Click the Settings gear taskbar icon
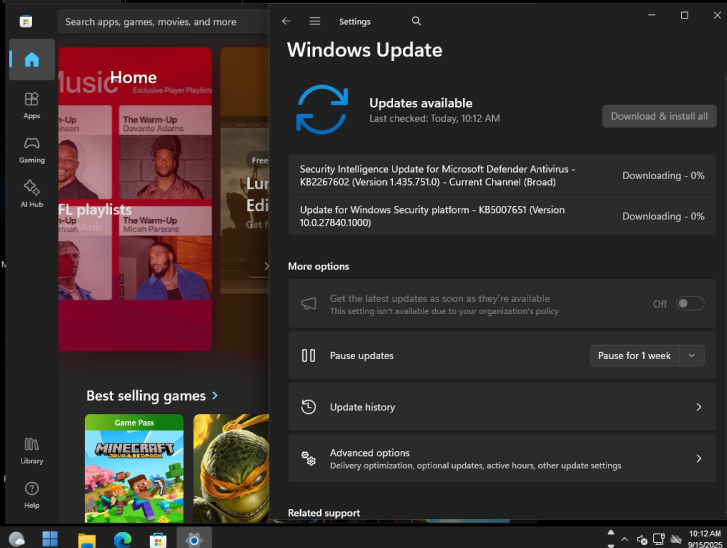The width and height of the screenshot is (727, 548). pos(194,540)
